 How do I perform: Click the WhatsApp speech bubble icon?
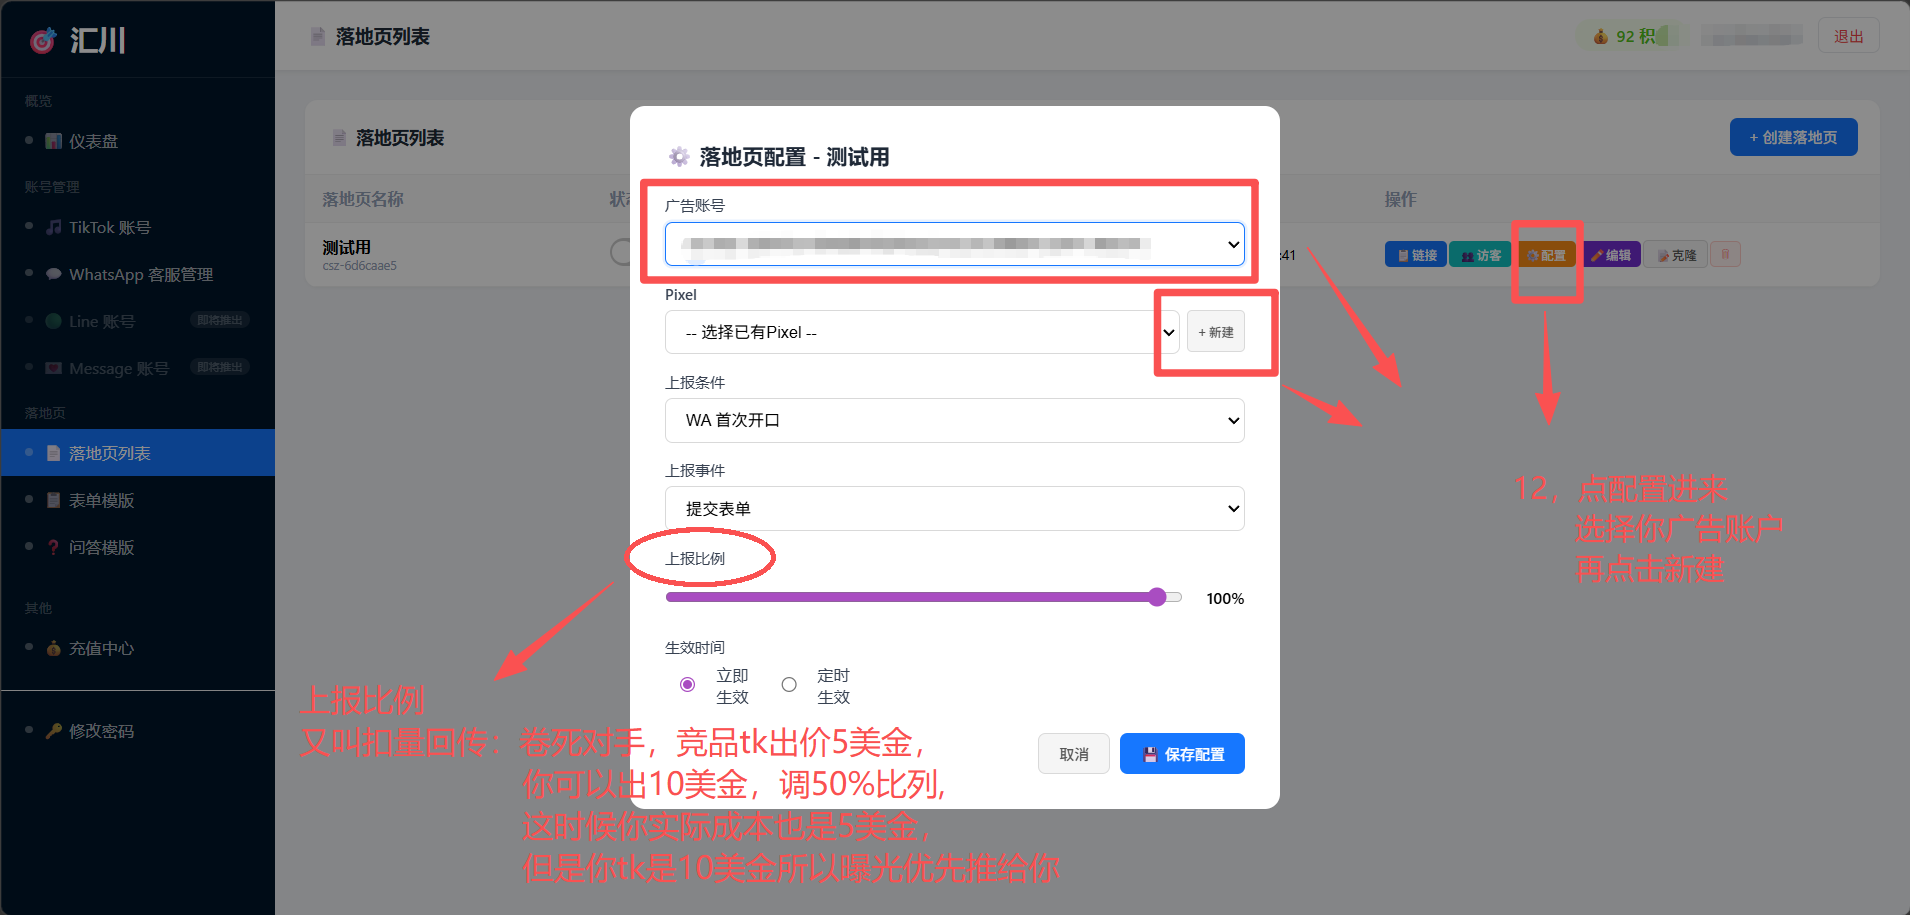pos(54,274)
